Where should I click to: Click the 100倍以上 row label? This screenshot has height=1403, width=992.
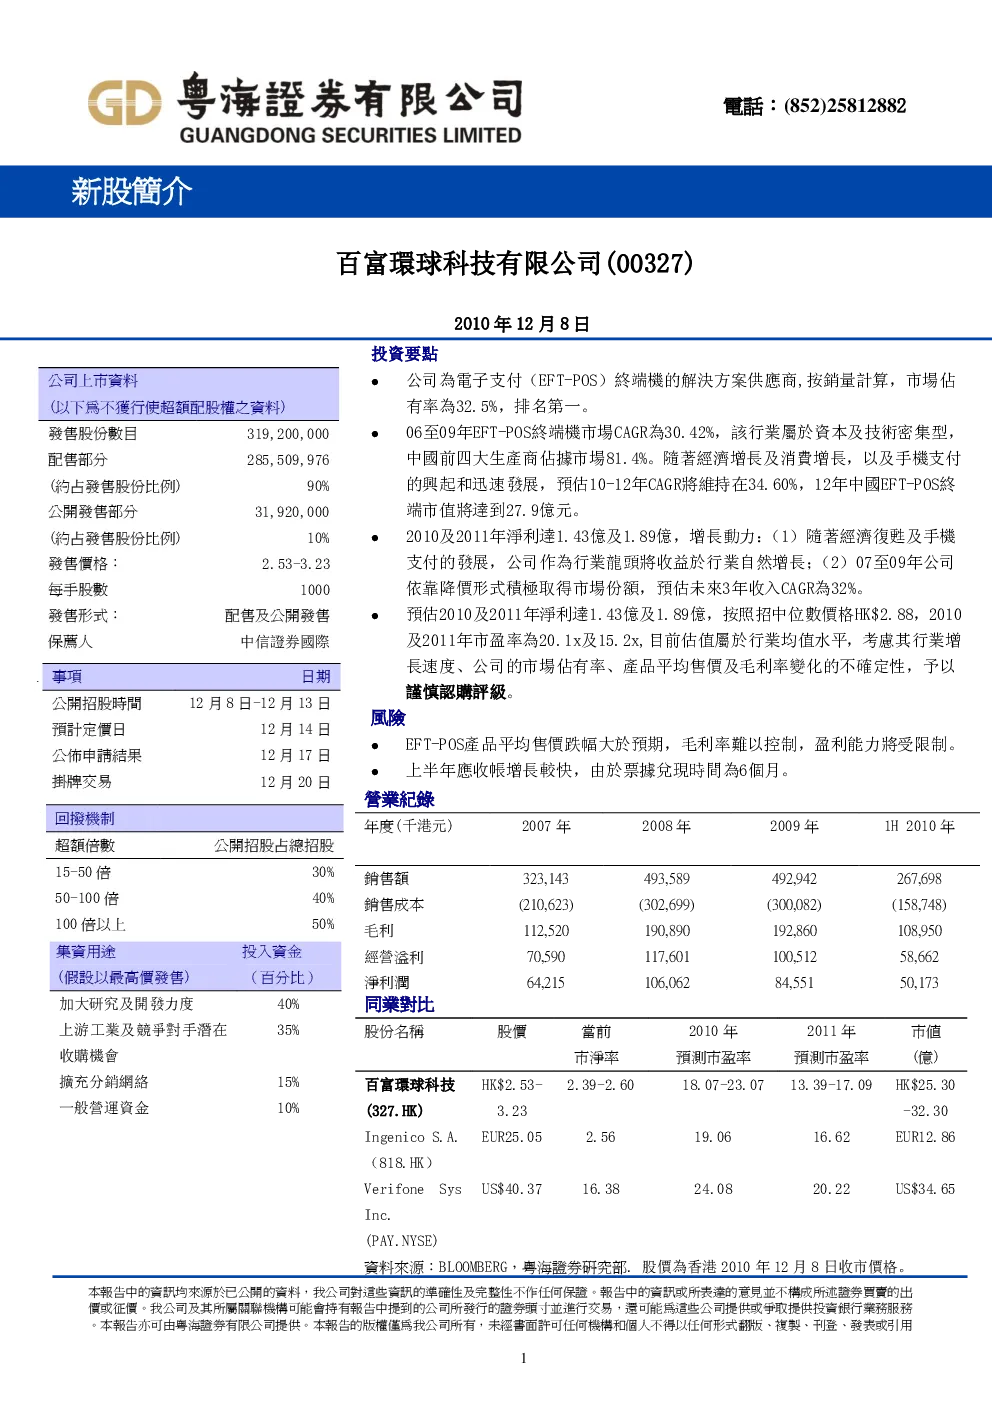pyautogui.click(x=90, y=924)
